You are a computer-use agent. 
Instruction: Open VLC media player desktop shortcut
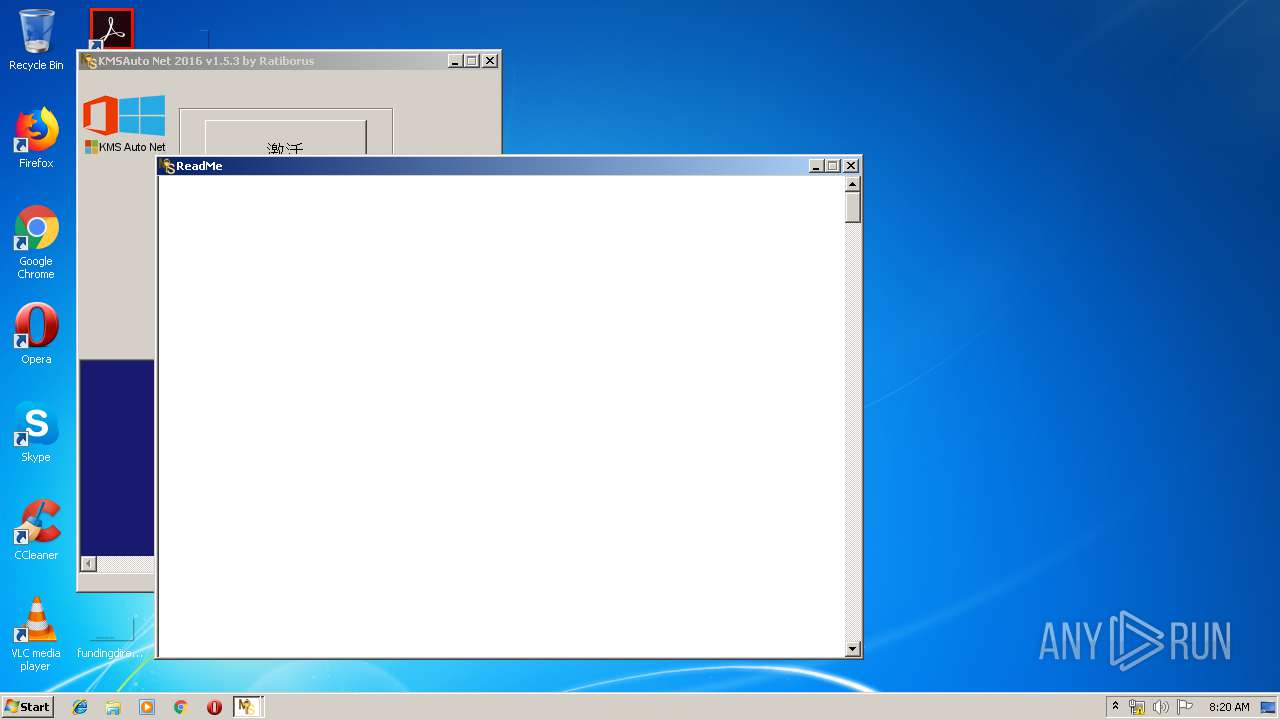click(36, 634)
